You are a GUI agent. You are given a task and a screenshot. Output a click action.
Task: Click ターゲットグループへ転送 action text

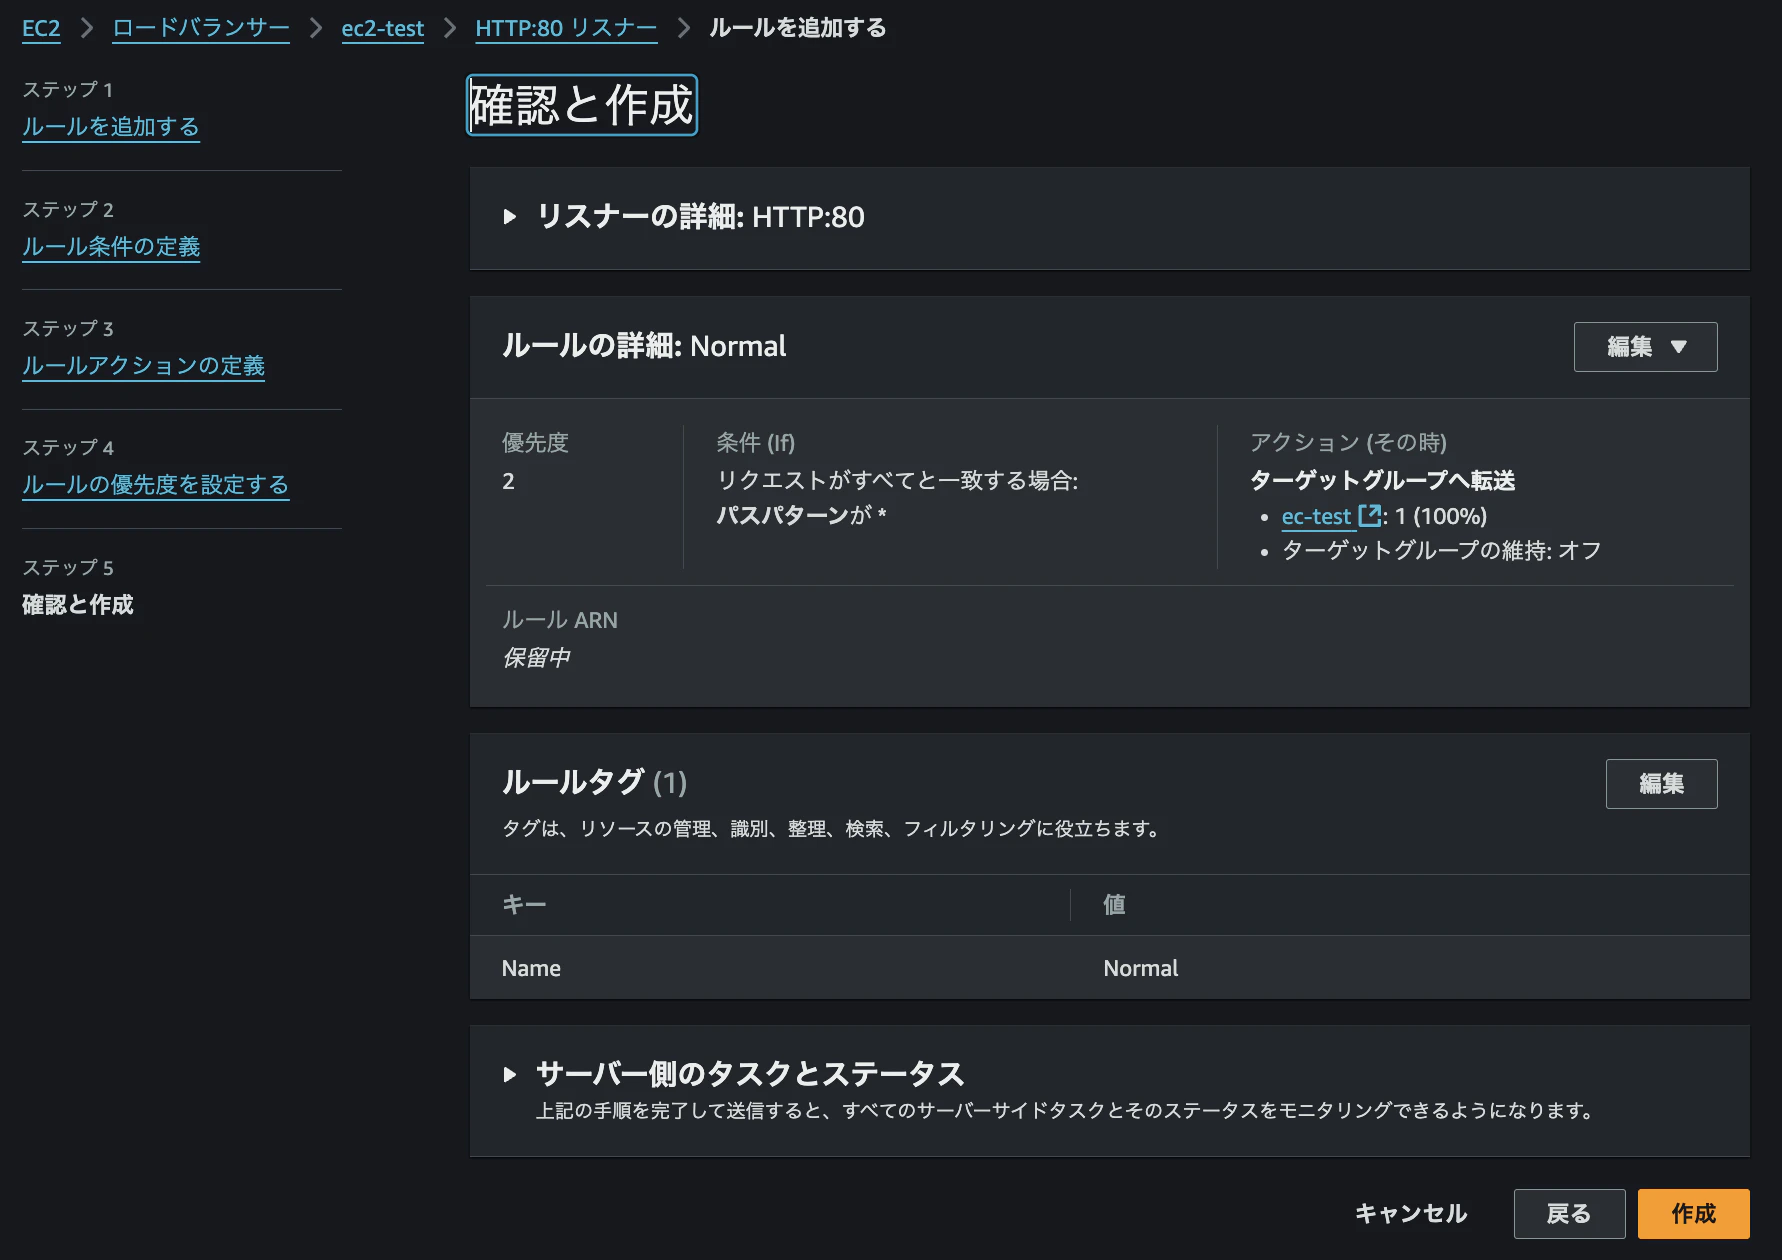1383,481
